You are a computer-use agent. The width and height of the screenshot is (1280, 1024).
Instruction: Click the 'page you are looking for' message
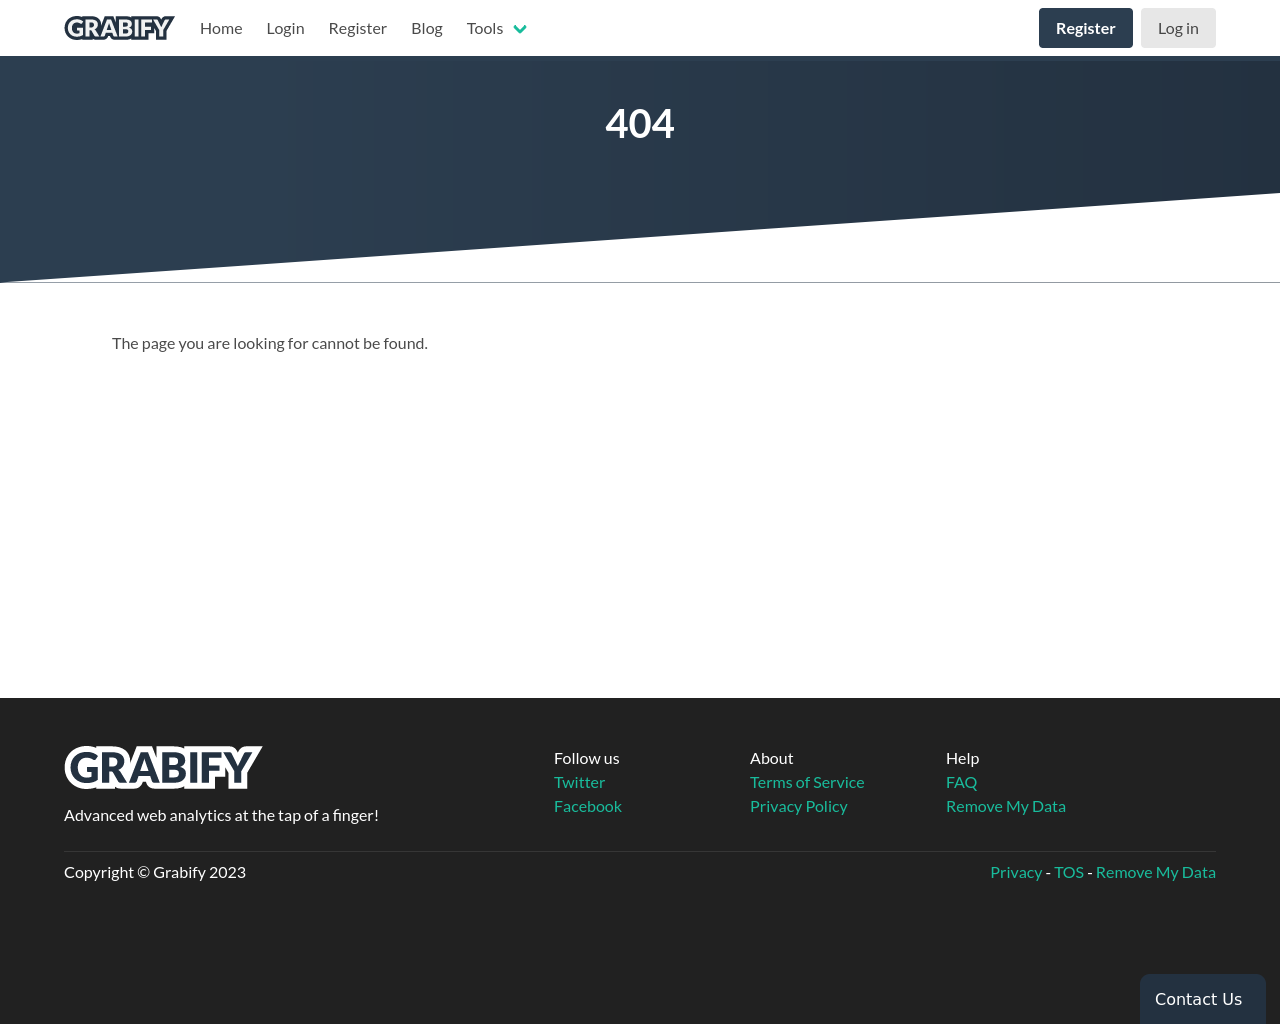coord(270,343)
